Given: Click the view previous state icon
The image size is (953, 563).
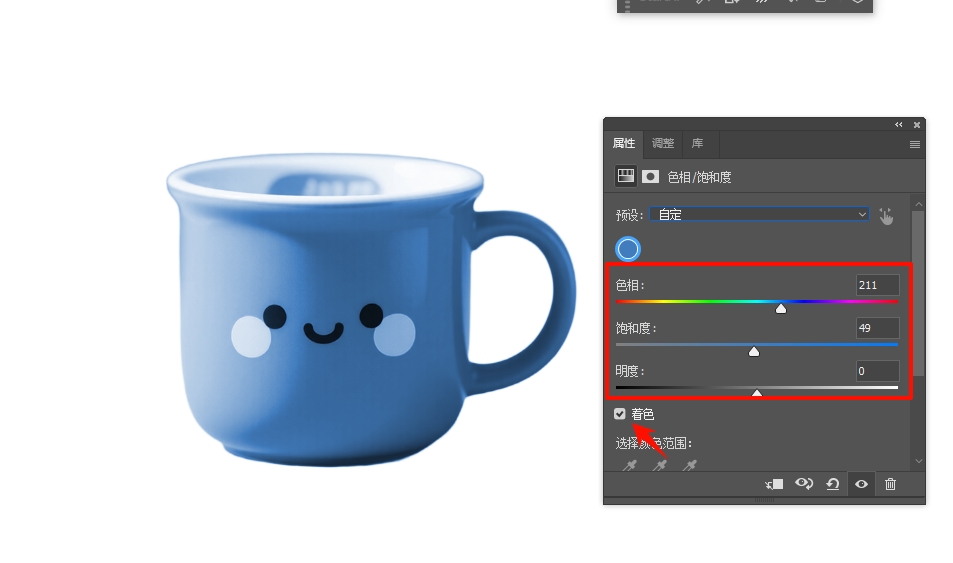Looking at the screenshot, I should [x=803, y=484].
